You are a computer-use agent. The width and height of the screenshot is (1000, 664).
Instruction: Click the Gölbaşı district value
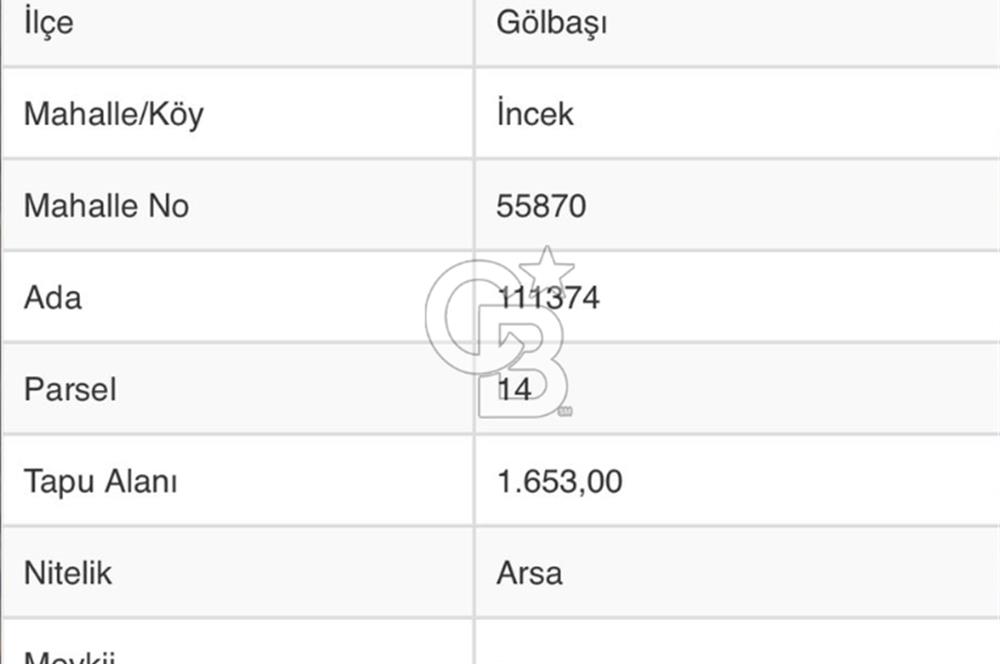(x=551, y=22)
